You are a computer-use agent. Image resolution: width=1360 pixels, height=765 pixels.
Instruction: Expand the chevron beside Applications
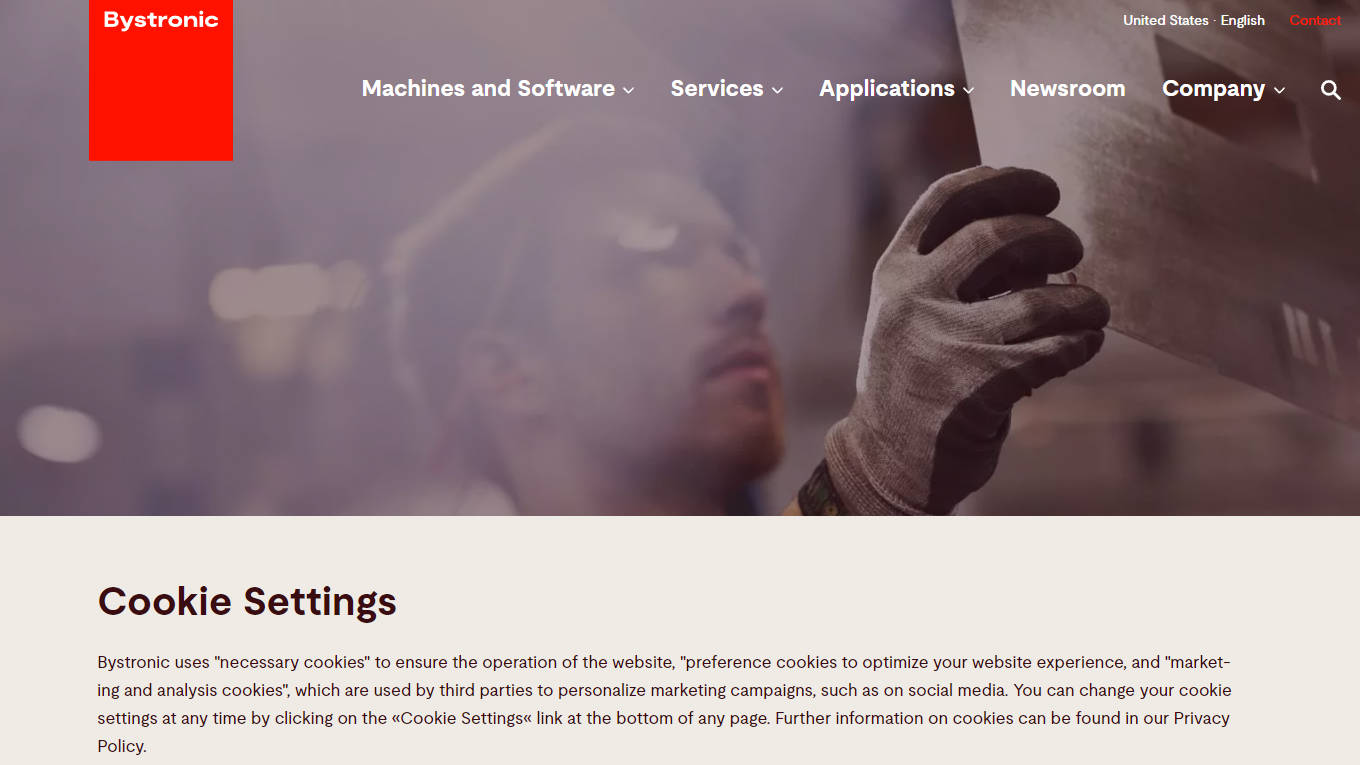[968, 91]
